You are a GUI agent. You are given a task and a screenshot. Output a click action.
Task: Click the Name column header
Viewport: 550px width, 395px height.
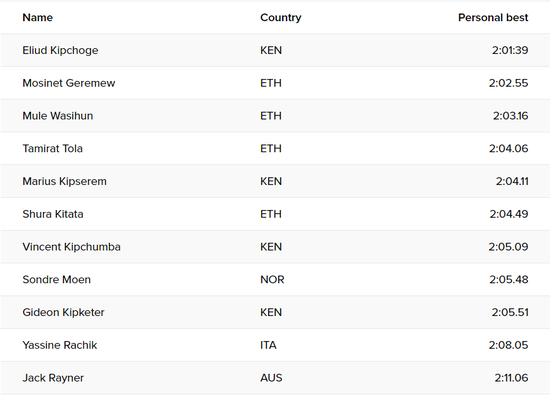(38, 18)
